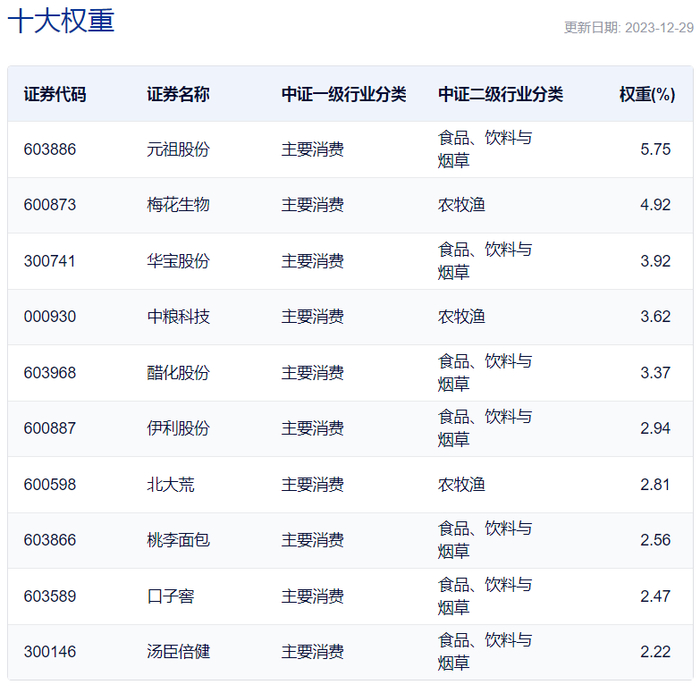Click 食品、饮料与烟草 in the 汤臣倍健 row
Viewport: 700px width, 686px height.
[485, 652]
